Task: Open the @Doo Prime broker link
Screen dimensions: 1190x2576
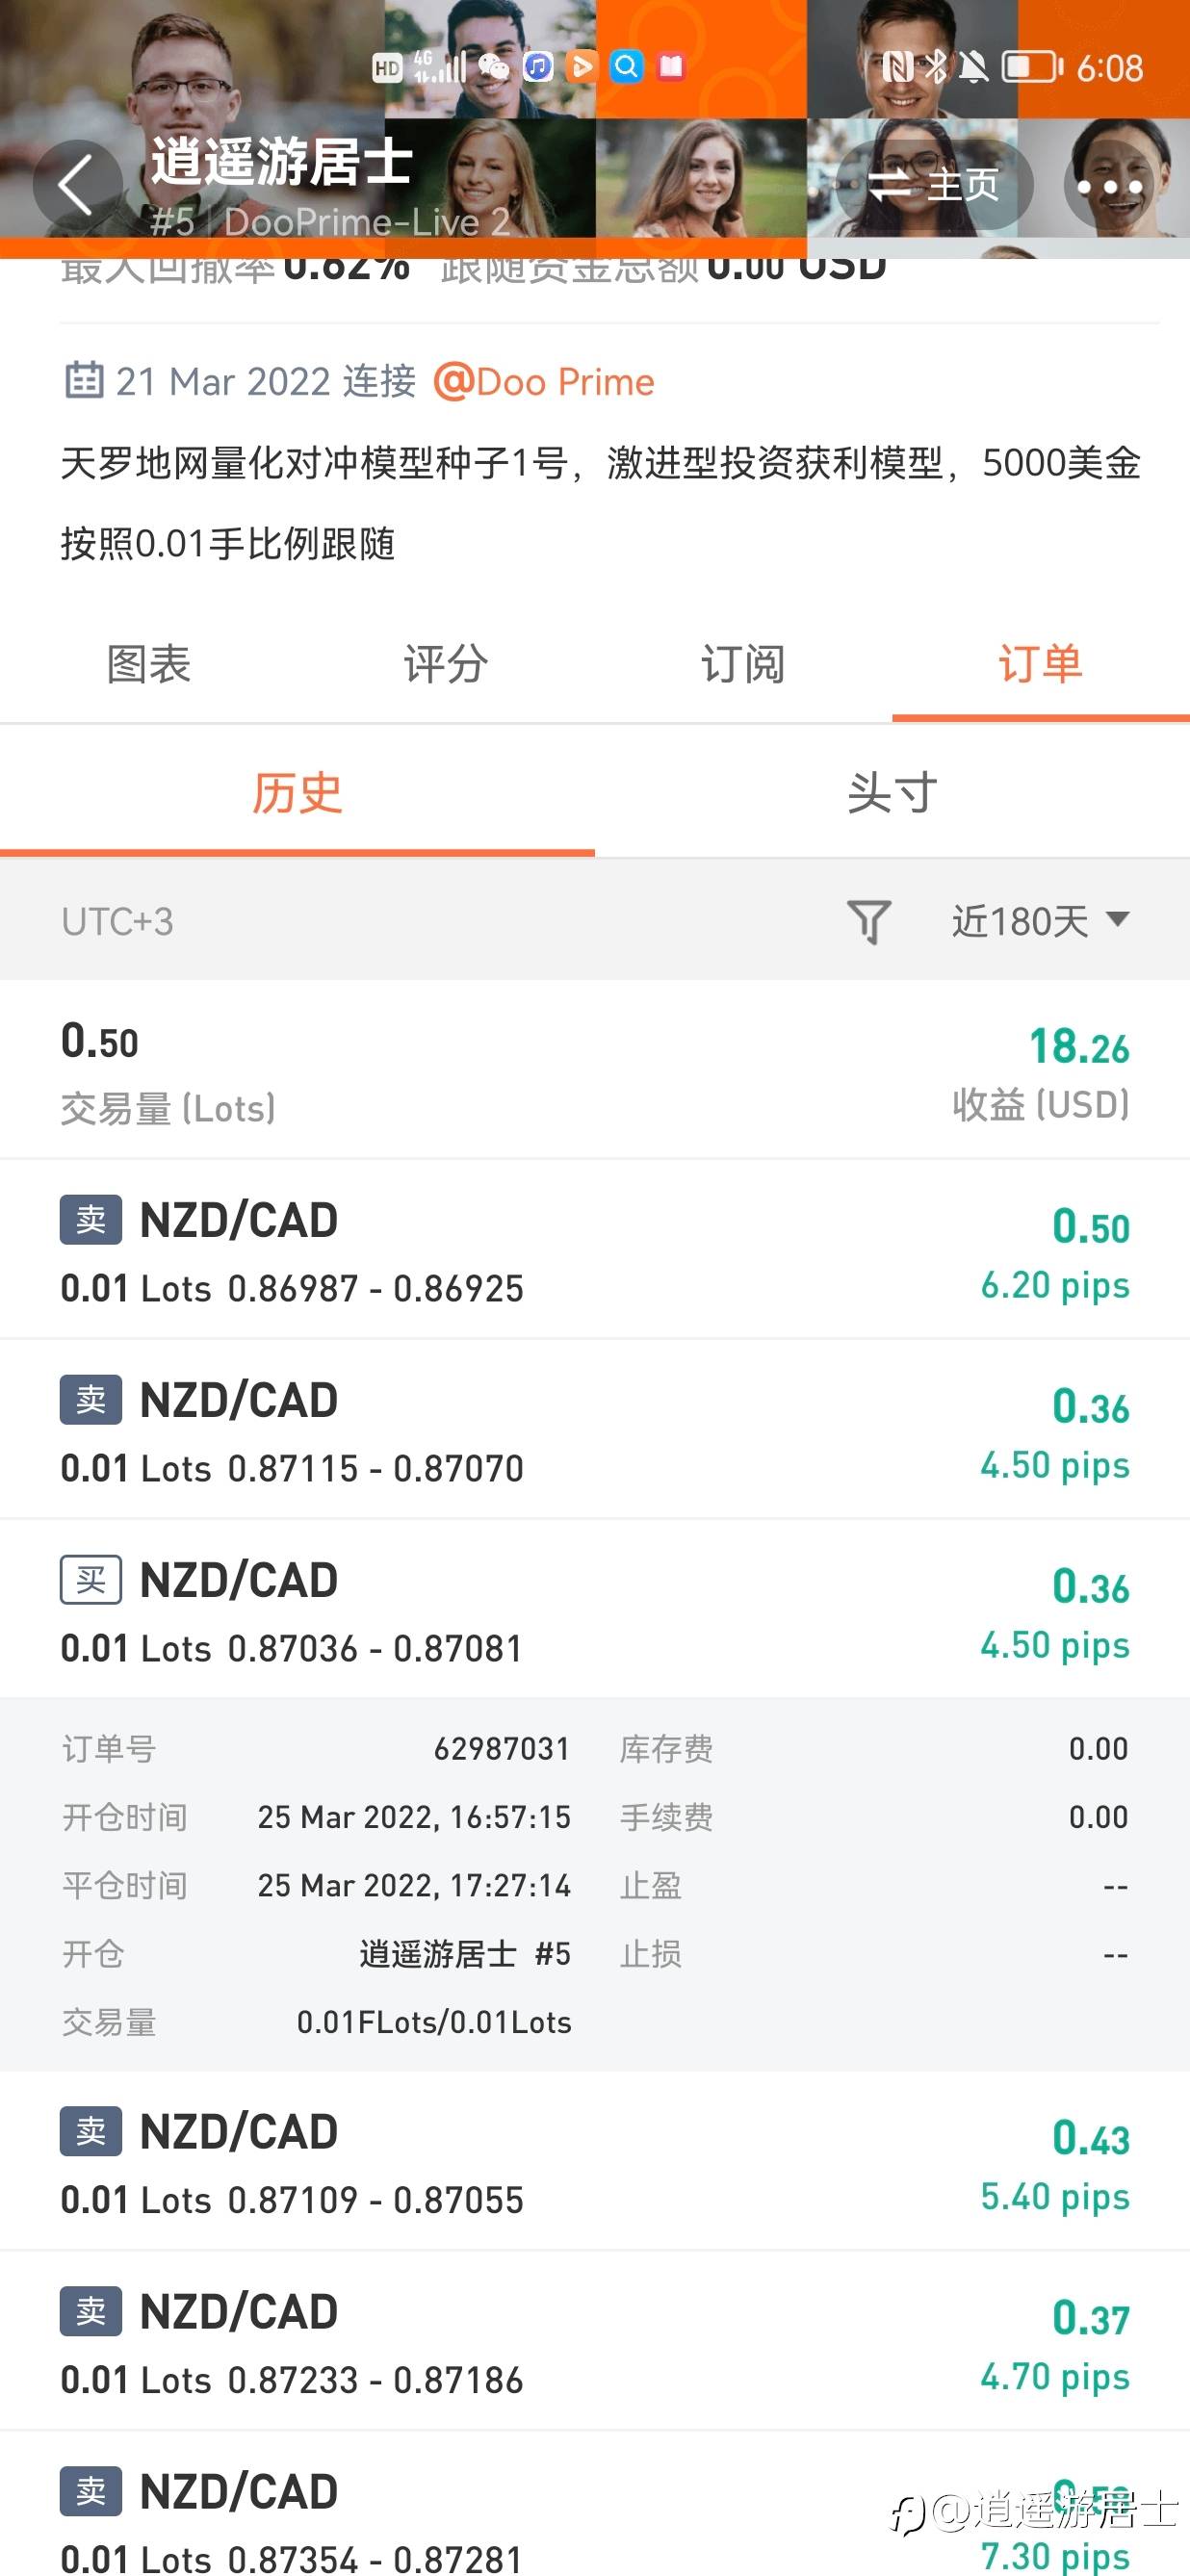Action: pyautogui.click(x=544, y=382)
